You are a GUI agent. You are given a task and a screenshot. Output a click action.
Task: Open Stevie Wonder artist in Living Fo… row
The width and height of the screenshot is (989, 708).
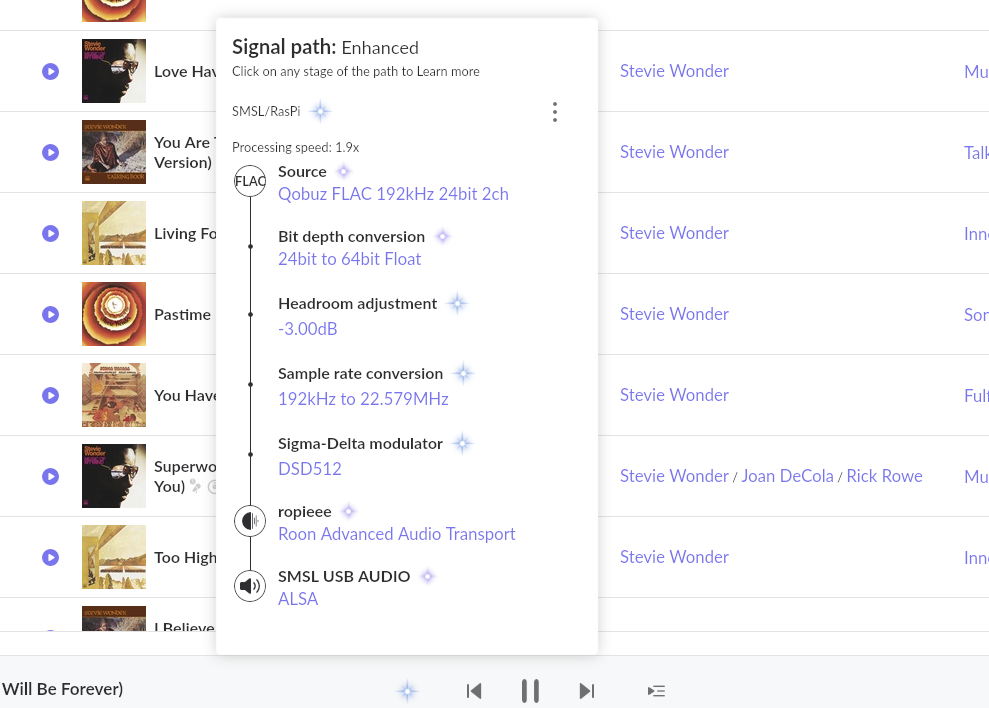674,233
